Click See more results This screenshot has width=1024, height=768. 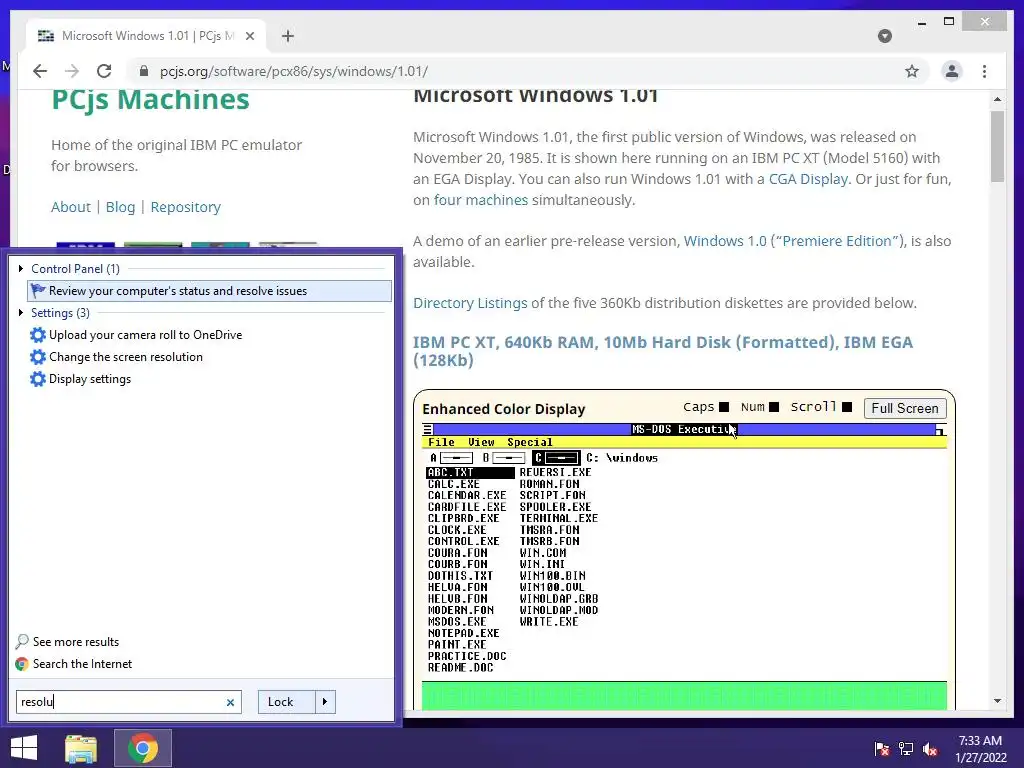(x=76, y=641)
